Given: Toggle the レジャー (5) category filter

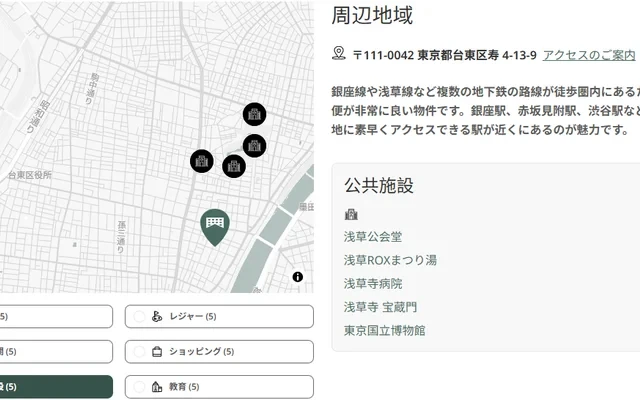Looking at the screenshot, I should tap(219, 317).
